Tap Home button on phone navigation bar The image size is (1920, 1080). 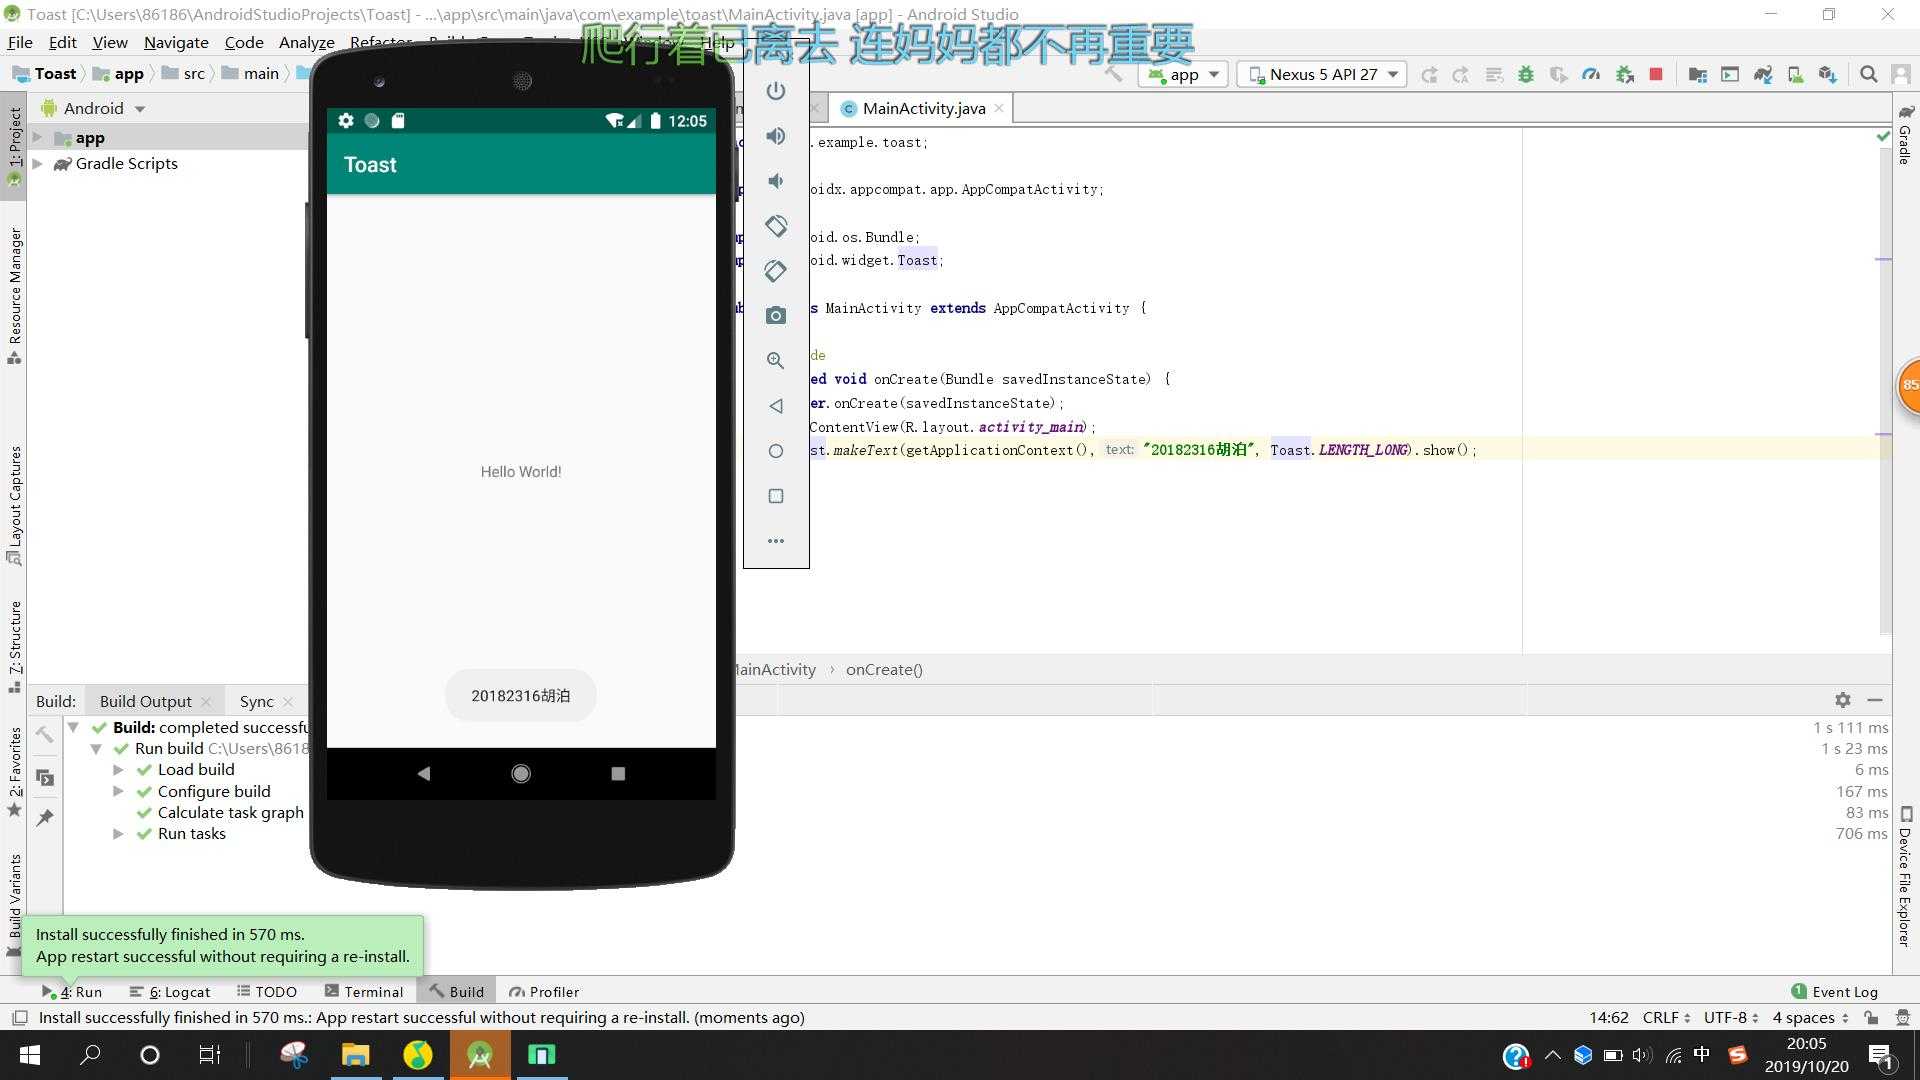(x=521, y=773)
